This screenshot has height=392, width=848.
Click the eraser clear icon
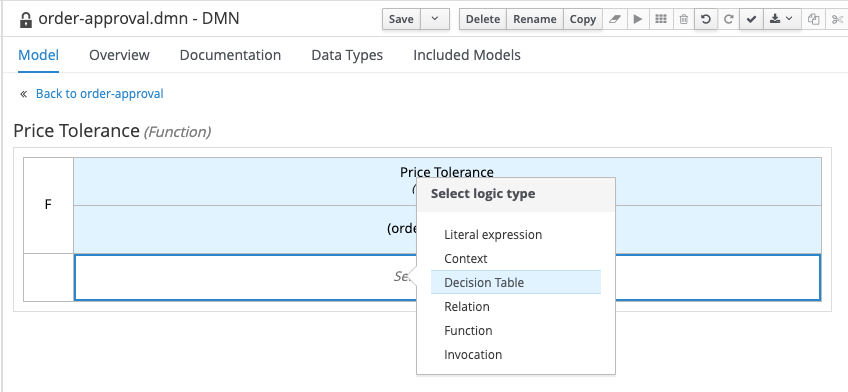(x=614, y=19)
